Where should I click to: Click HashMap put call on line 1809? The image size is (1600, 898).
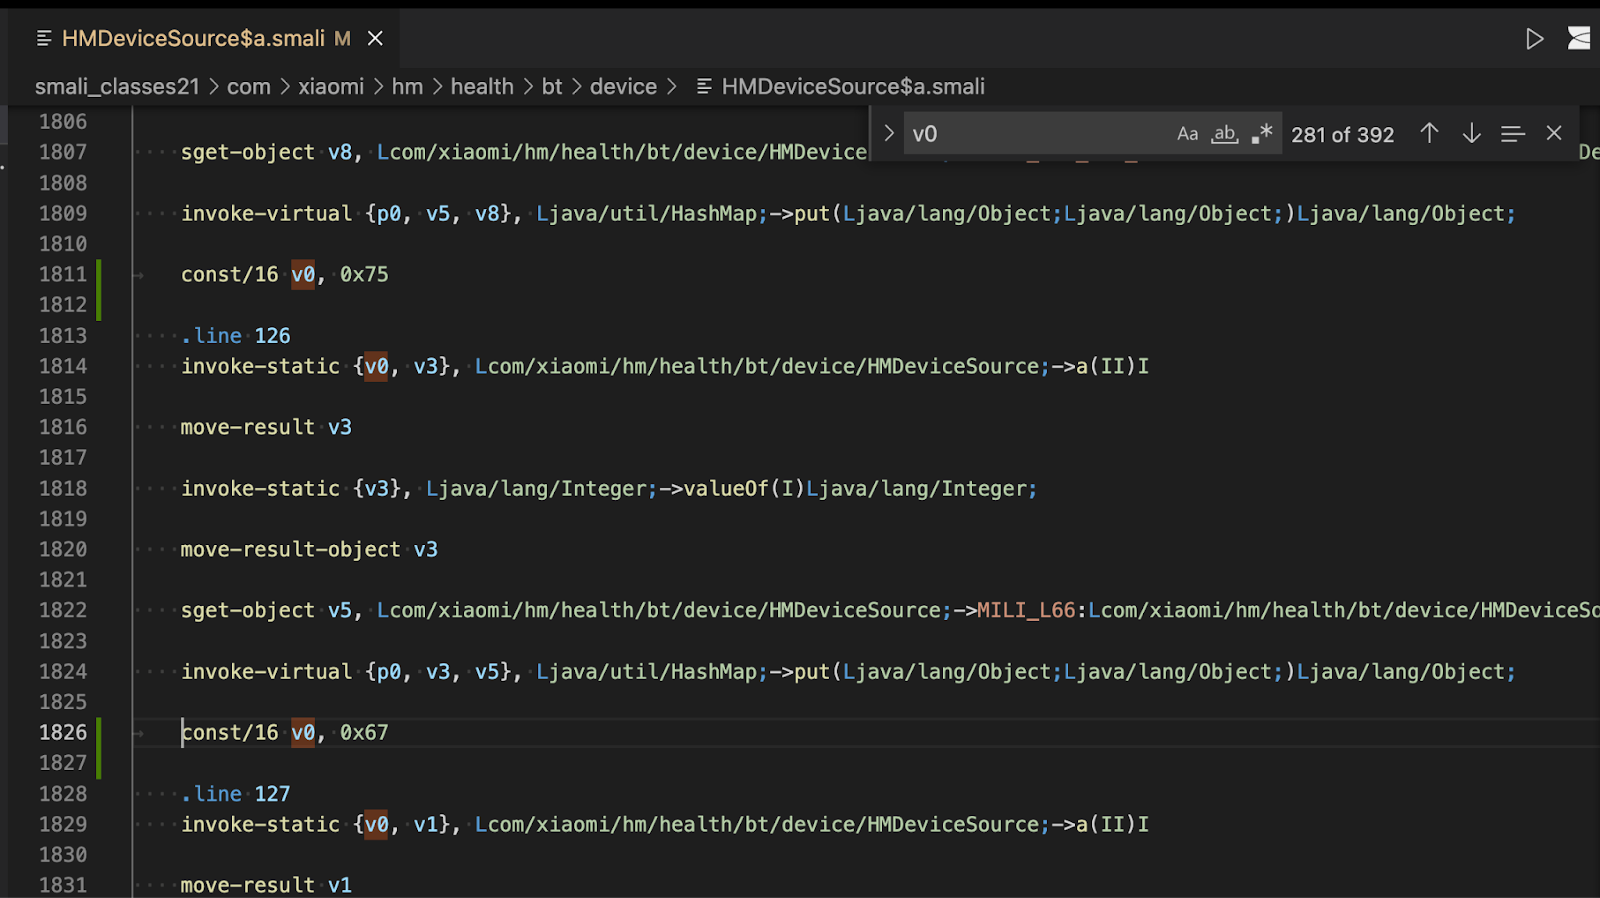pos(812,214)
